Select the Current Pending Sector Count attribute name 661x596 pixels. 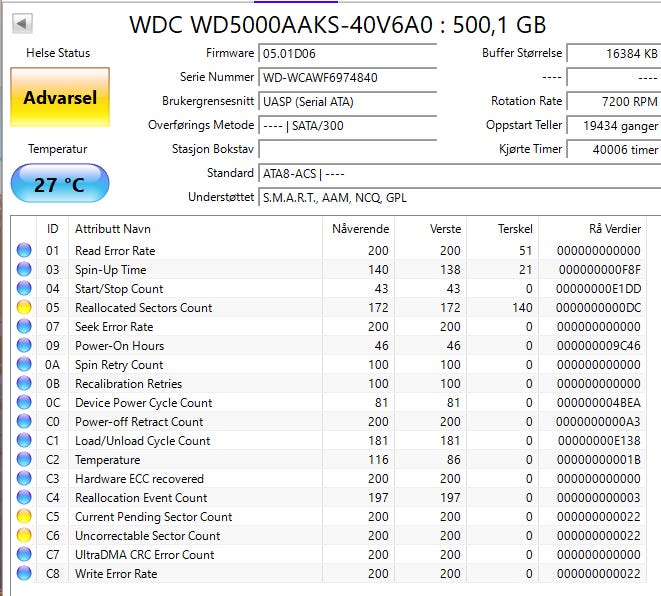point(153,517)
